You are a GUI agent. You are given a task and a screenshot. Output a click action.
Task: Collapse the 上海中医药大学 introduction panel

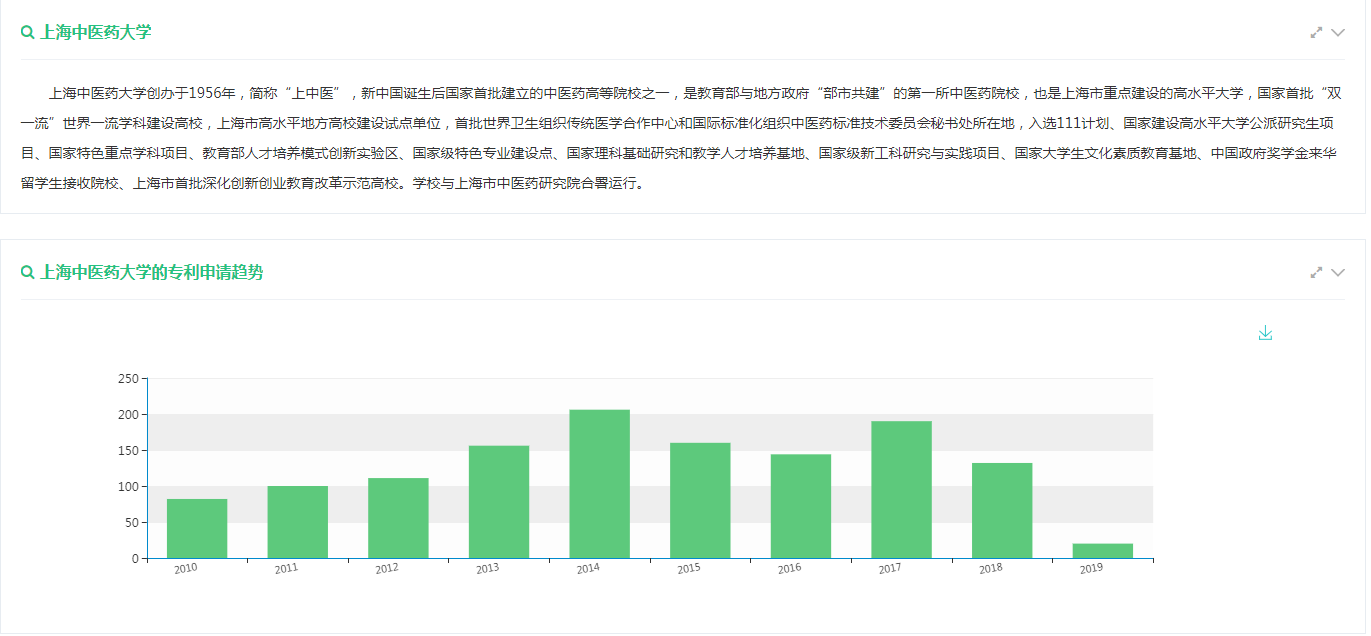1338,33
